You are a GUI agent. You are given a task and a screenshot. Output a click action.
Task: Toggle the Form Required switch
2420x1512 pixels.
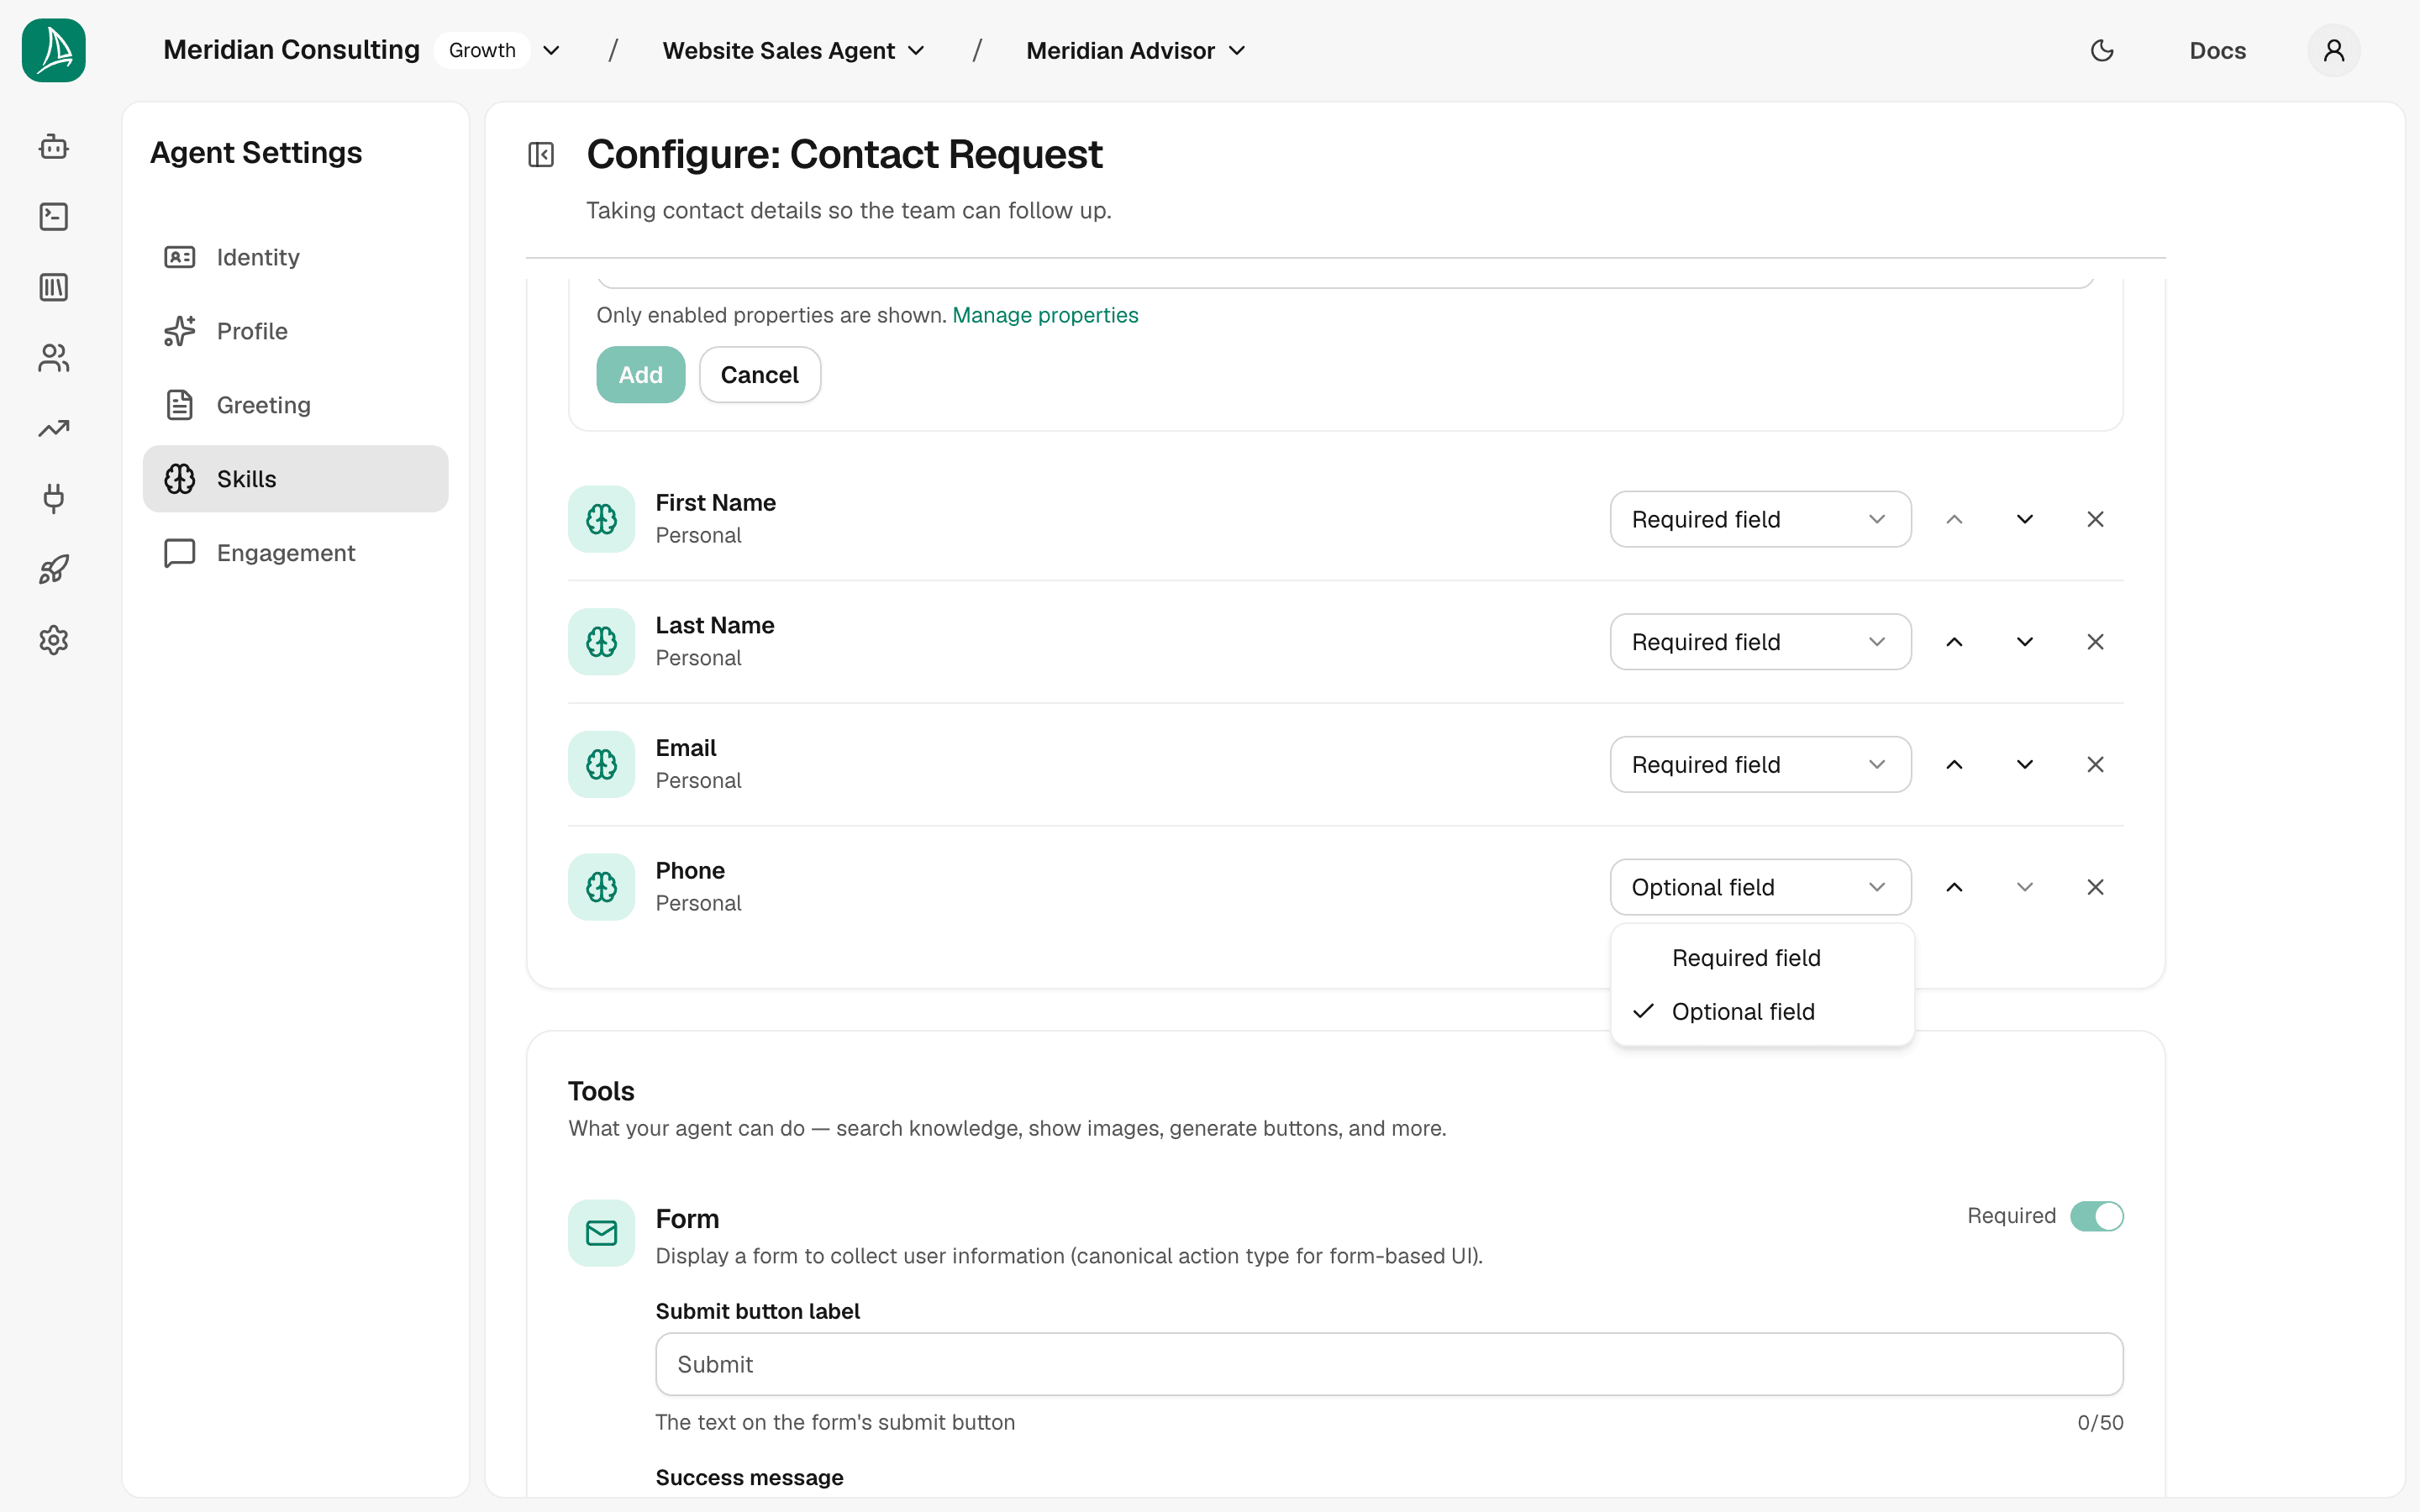(2096, 1216)
